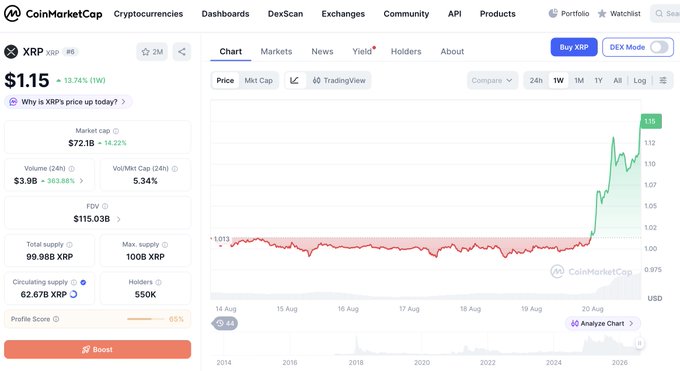Open Watchlist star in the header
This screenshot has width=680, height=371.
[x=602, y=14]
